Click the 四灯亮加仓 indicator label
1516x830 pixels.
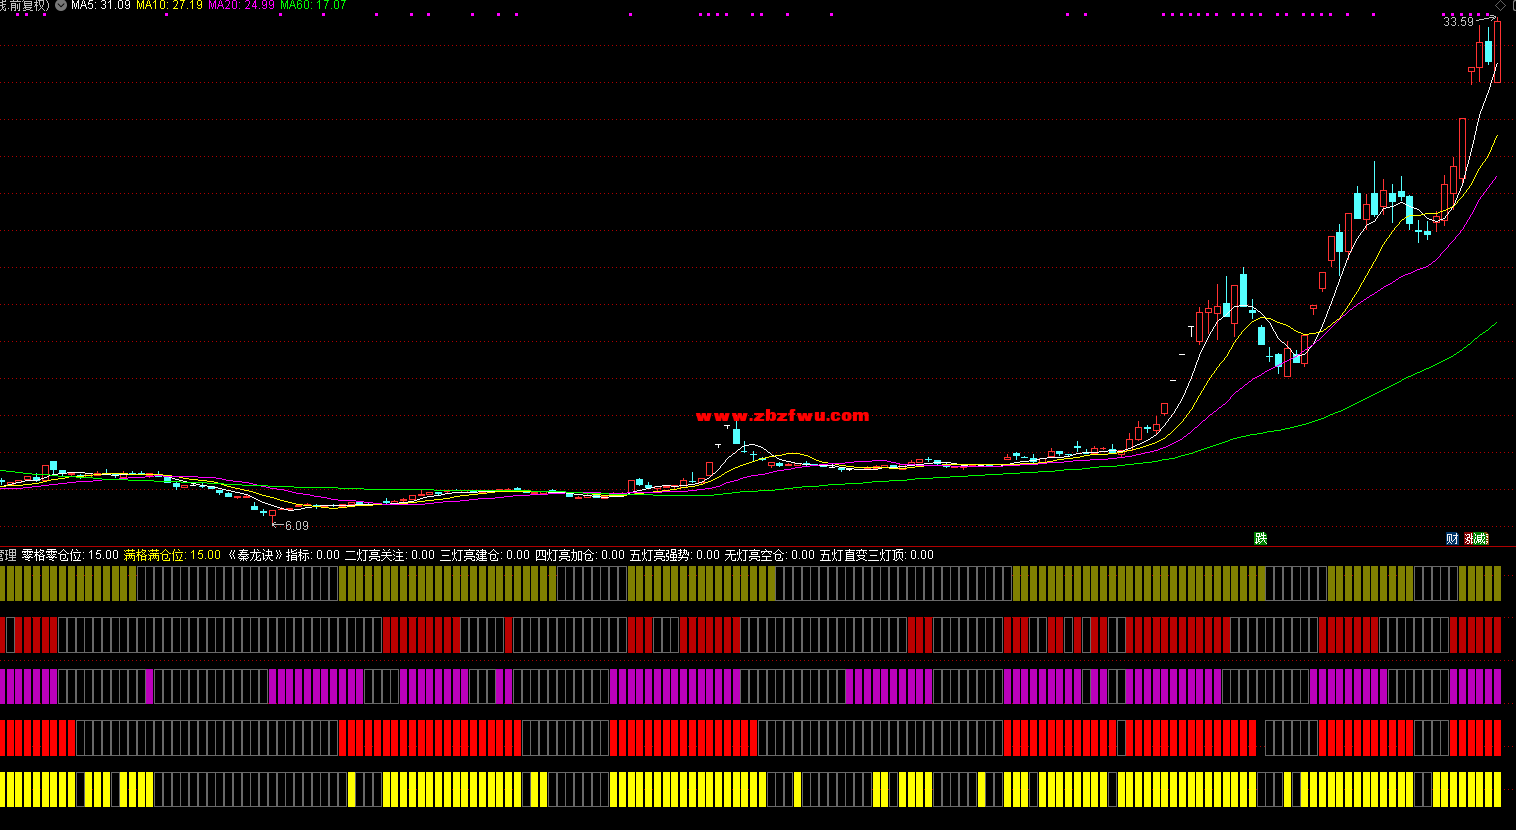(x=579, y=555)
